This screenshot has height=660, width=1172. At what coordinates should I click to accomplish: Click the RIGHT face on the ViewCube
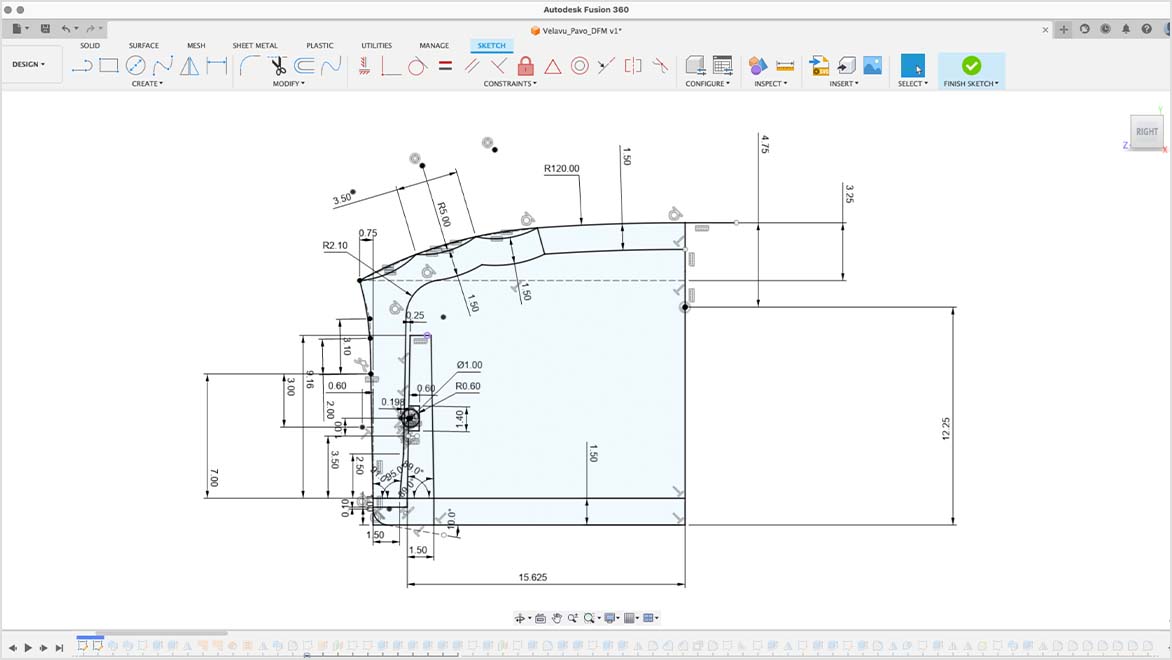[x=1146, y=131]
